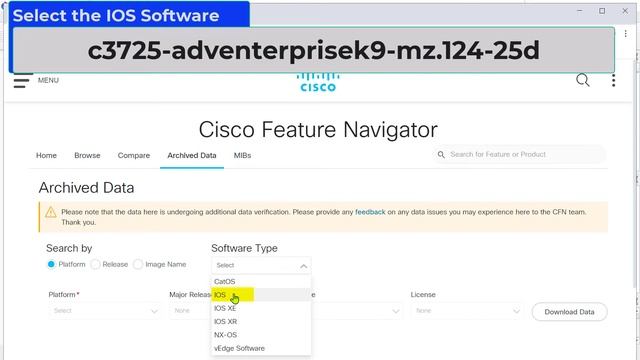Switch to the Browse tab
This screenshot has height=360, width=640.
pos(87,156)
